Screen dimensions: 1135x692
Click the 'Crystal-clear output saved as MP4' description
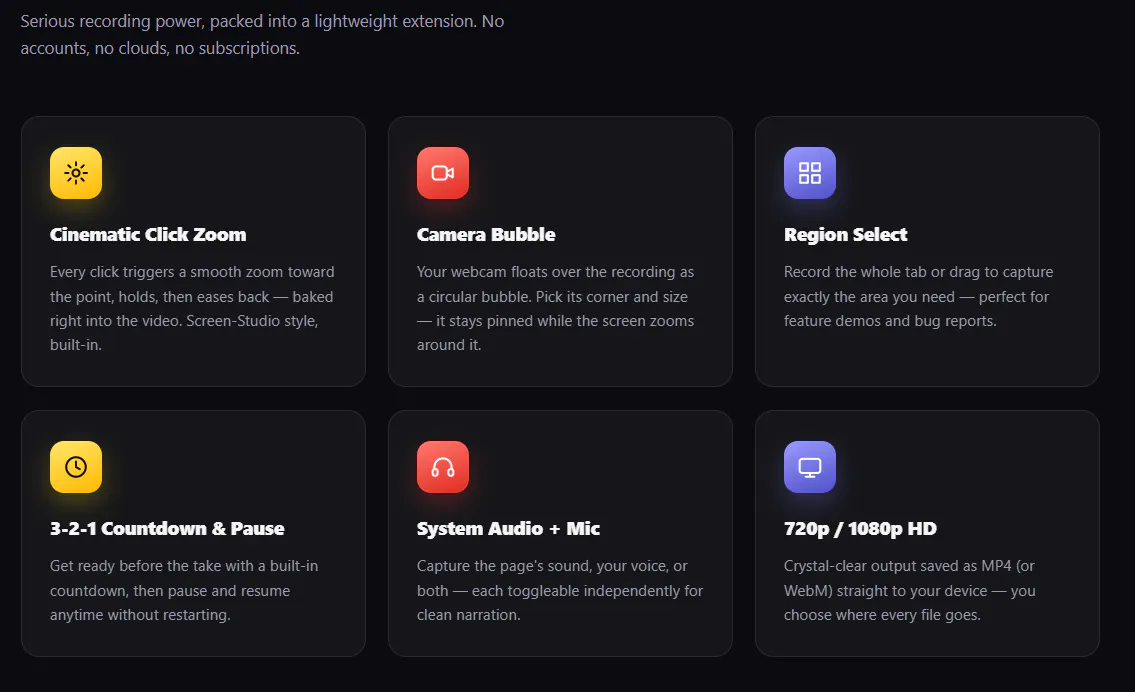click(x=910, y=590)
